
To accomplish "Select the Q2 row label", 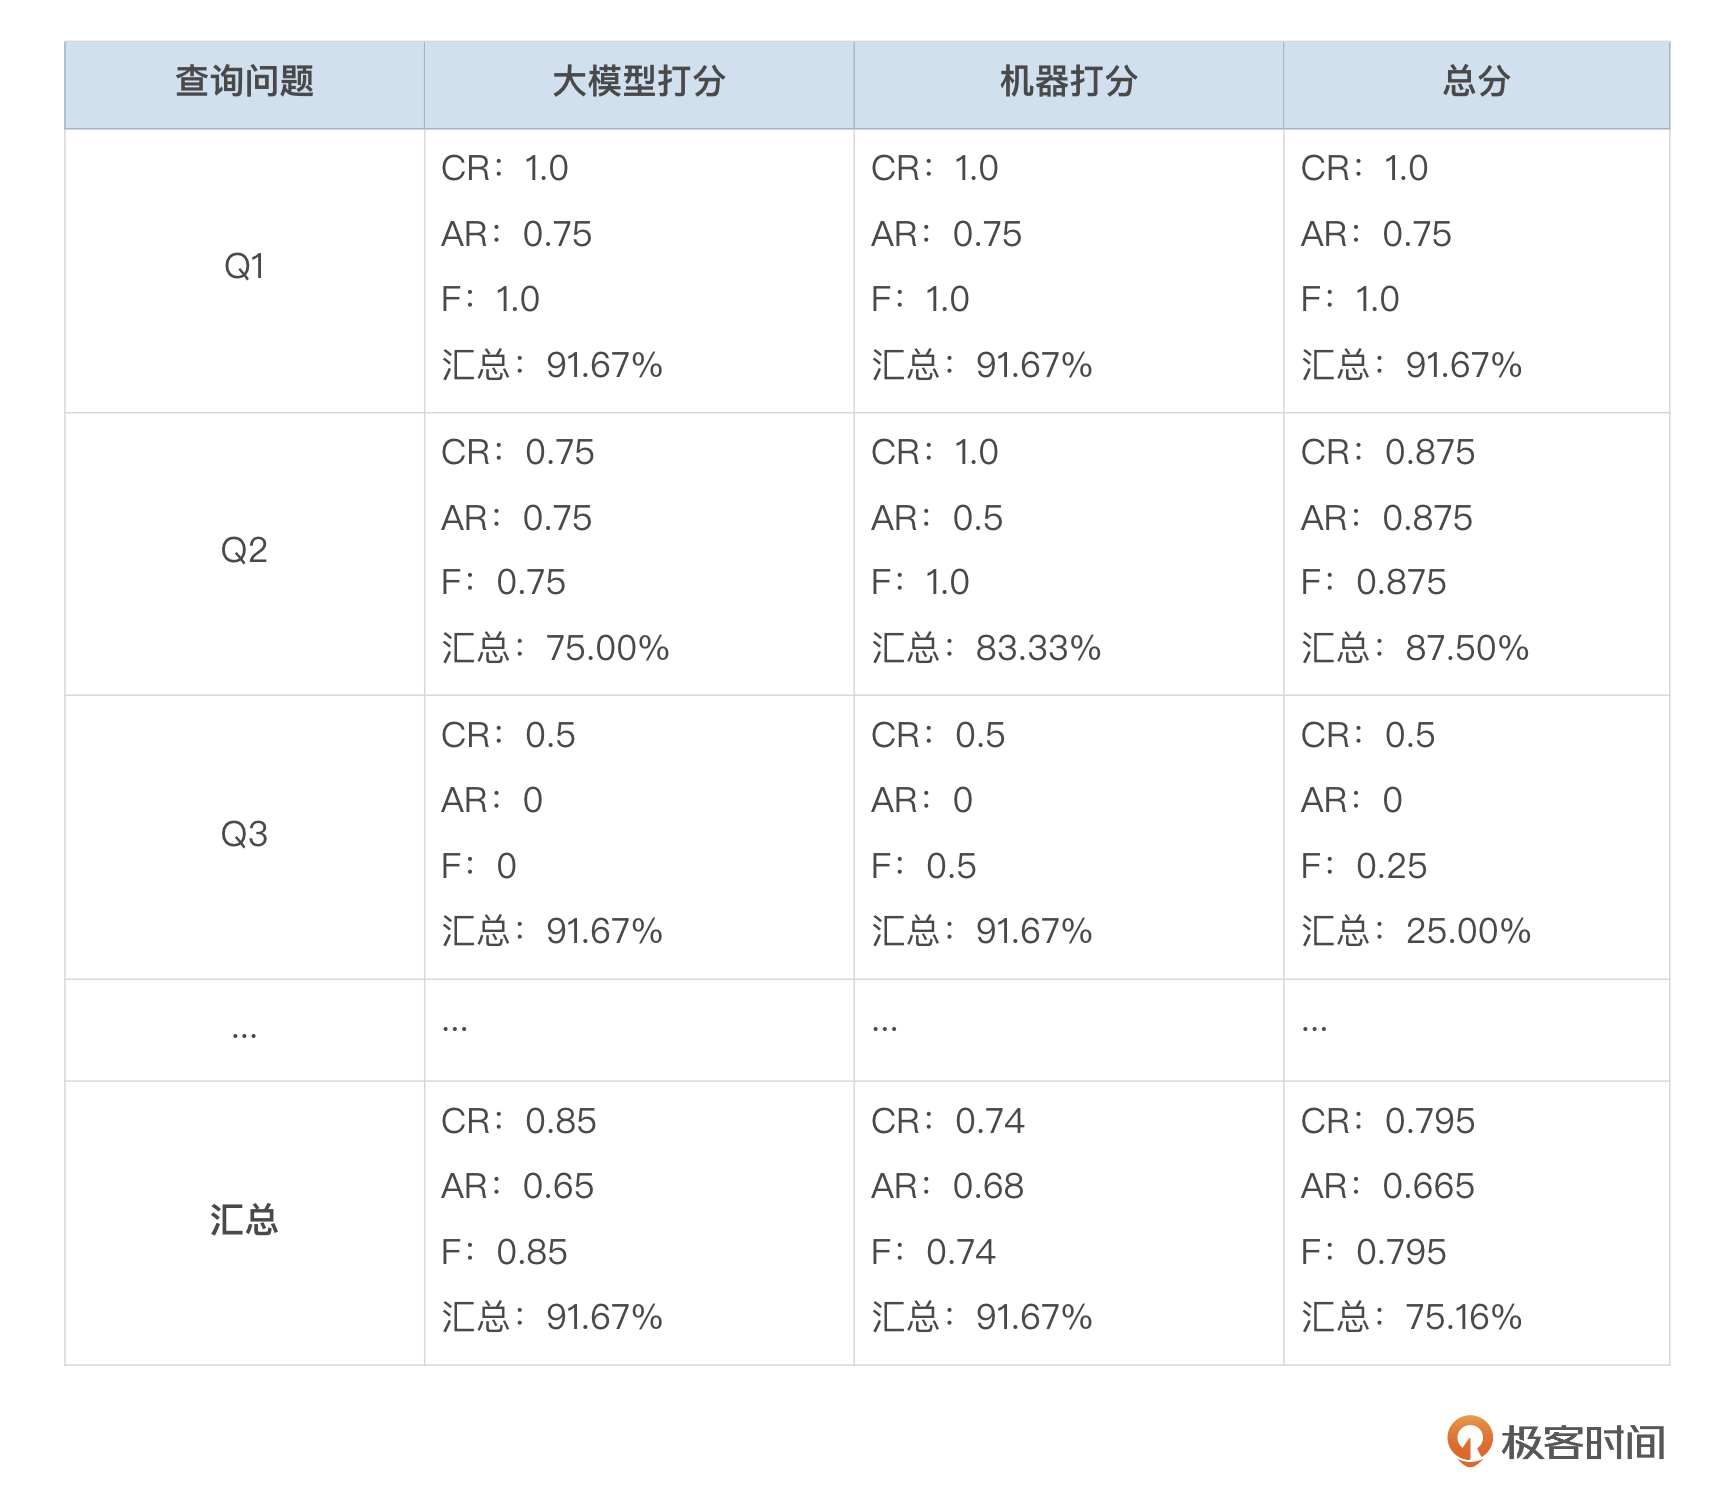I will coord(244,550).
